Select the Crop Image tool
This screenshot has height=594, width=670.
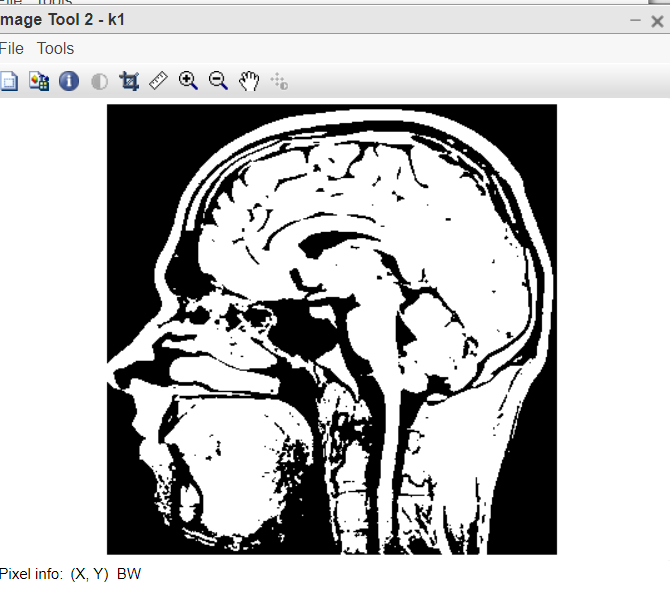coord(129,81)
